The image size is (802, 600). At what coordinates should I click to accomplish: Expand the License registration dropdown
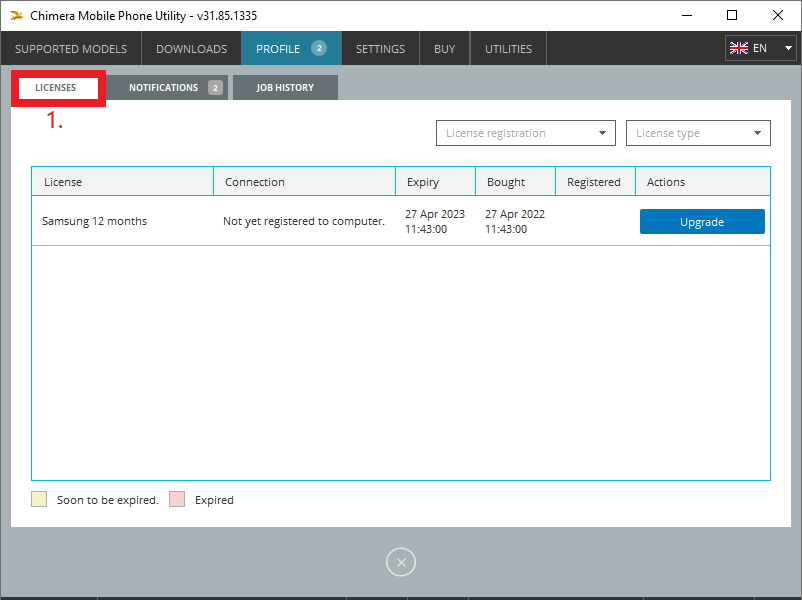[x=526, y=133]
